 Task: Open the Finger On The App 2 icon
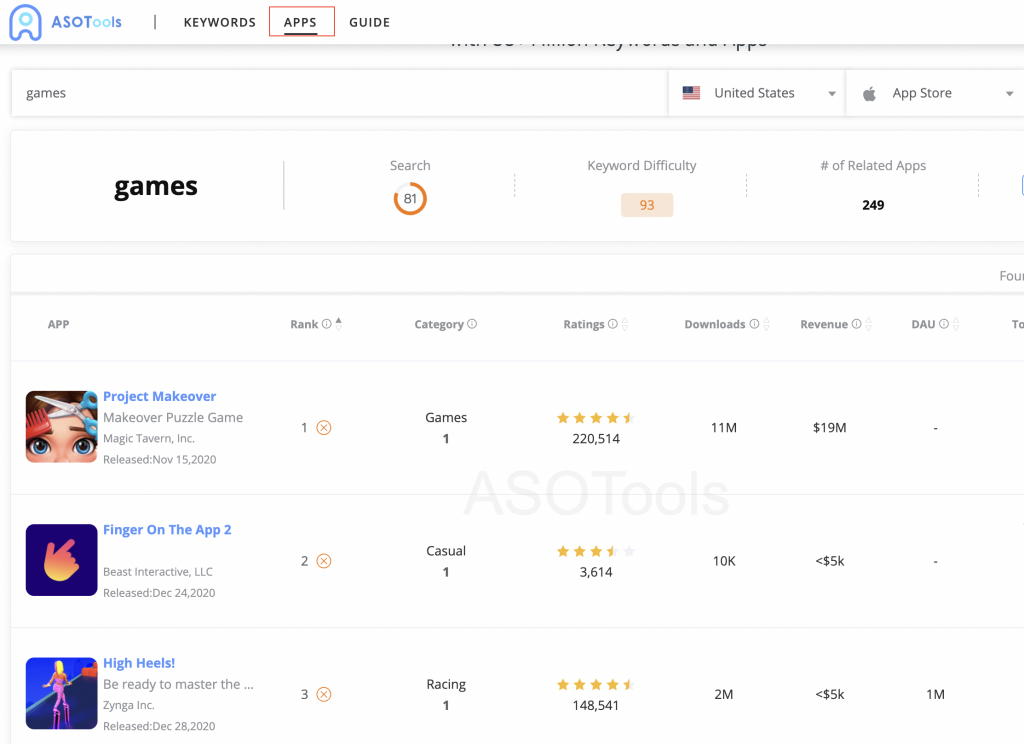point(61,560)
